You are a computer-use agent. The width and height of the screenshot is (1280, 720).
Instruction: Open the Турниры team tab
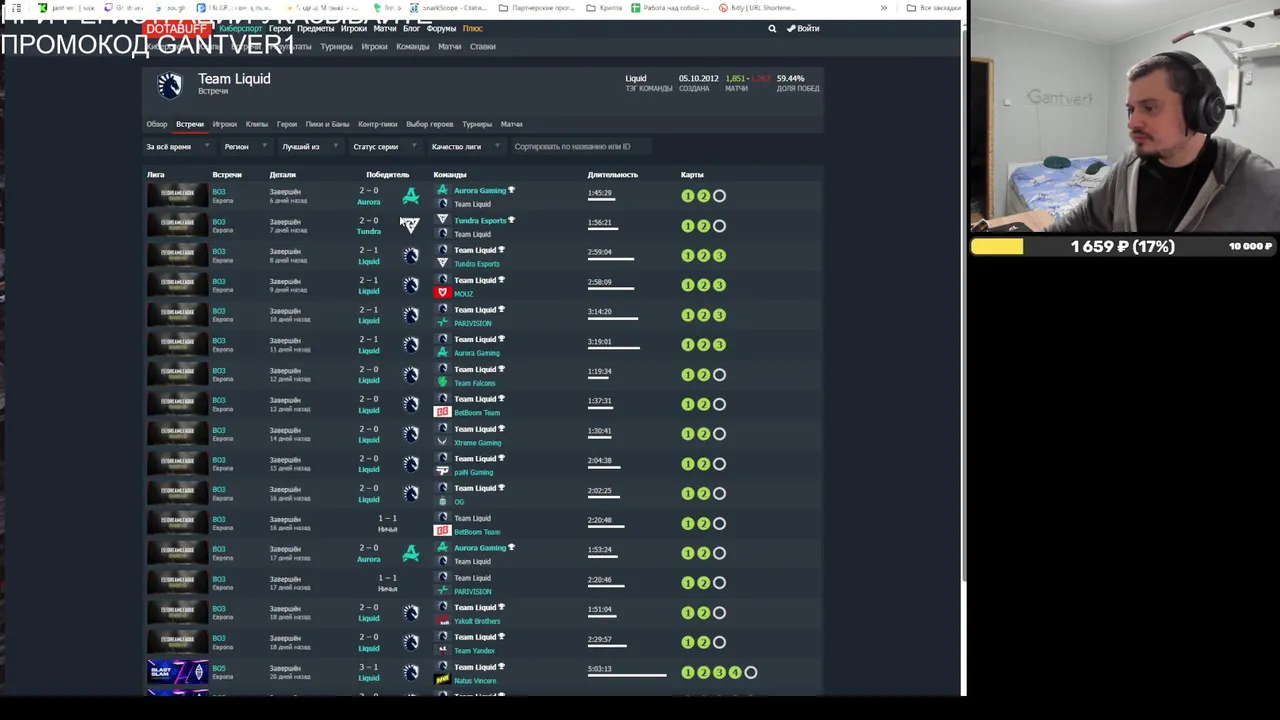(477, 124)
